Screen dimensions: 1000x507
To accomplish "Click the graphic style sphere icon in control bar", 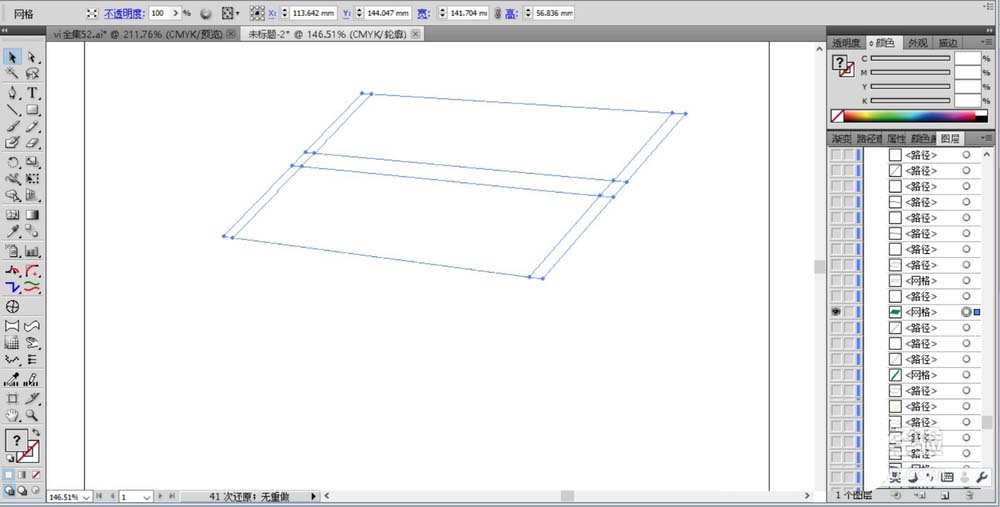I will pyautogui.click(x=206, y=13).
